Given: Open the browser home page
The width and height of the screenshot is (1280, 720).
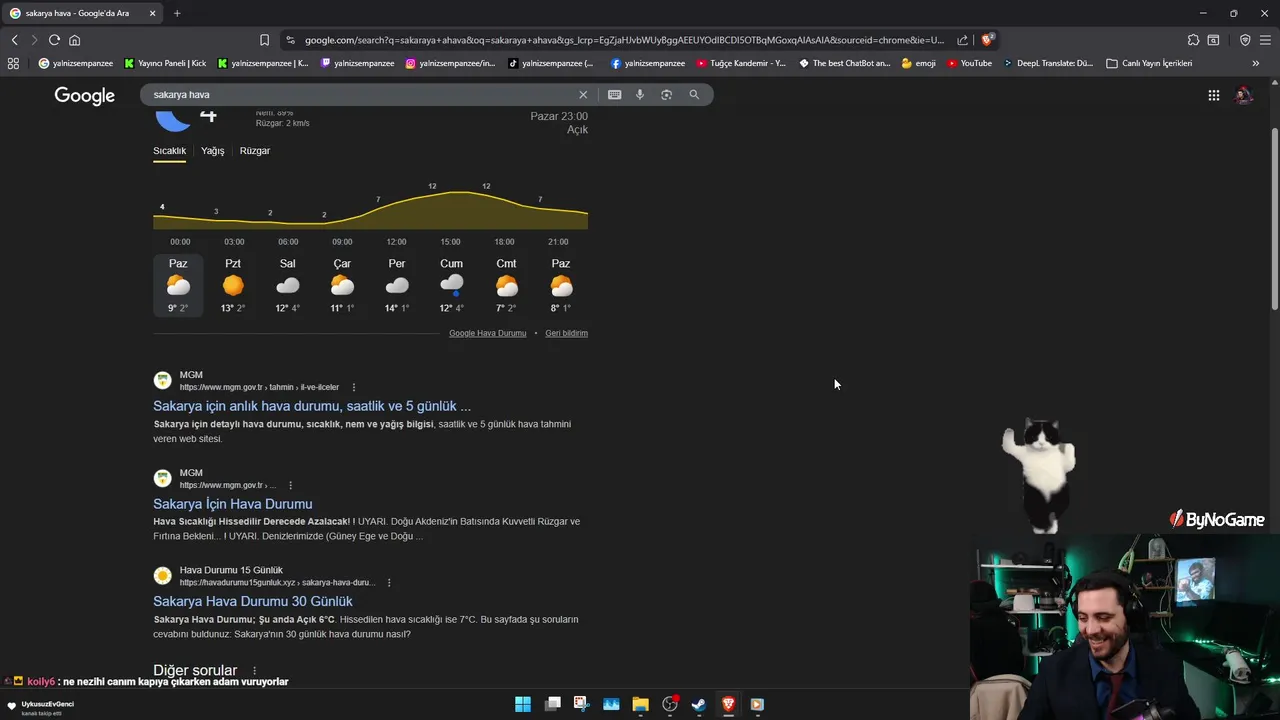Looking at the screenshot, I should 74,40.
